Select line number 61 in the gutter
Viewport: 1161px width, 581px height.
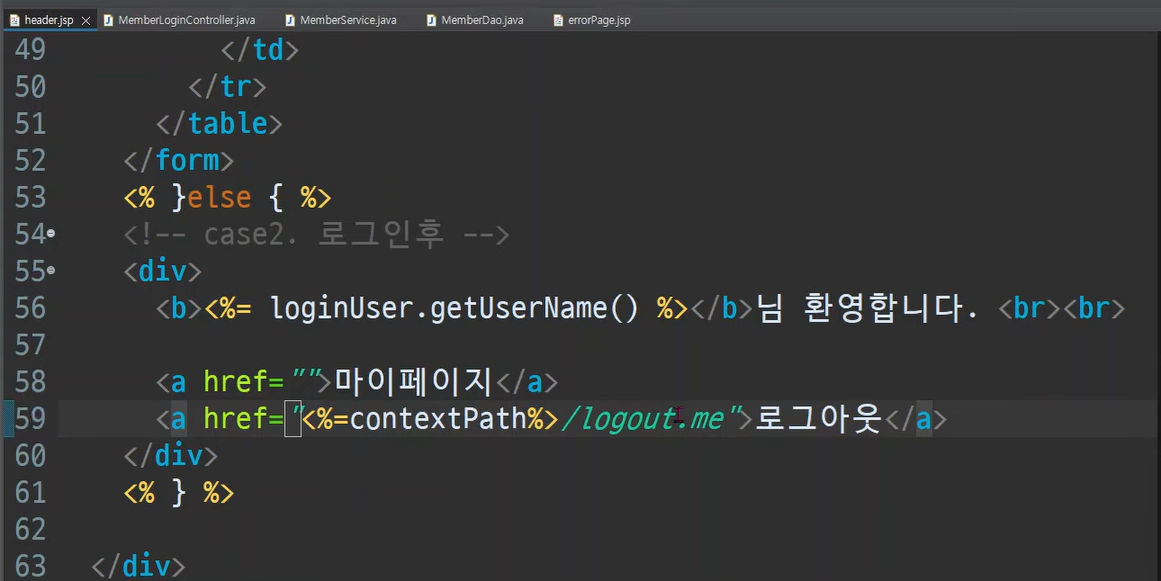pos(30,493)
